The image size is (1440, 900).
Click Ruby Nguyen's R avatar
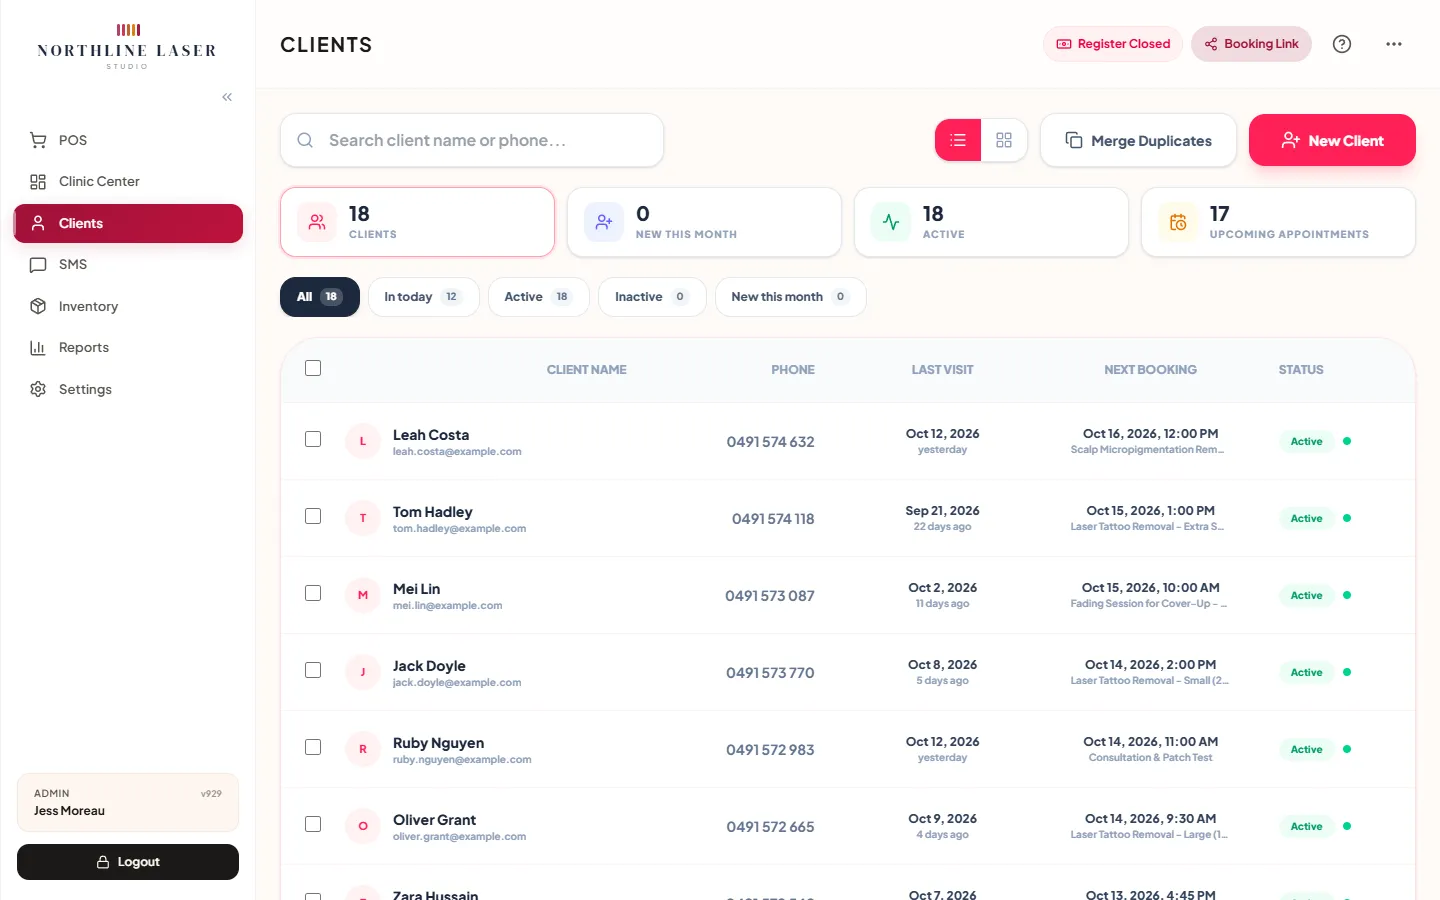(x=363, y=749)
